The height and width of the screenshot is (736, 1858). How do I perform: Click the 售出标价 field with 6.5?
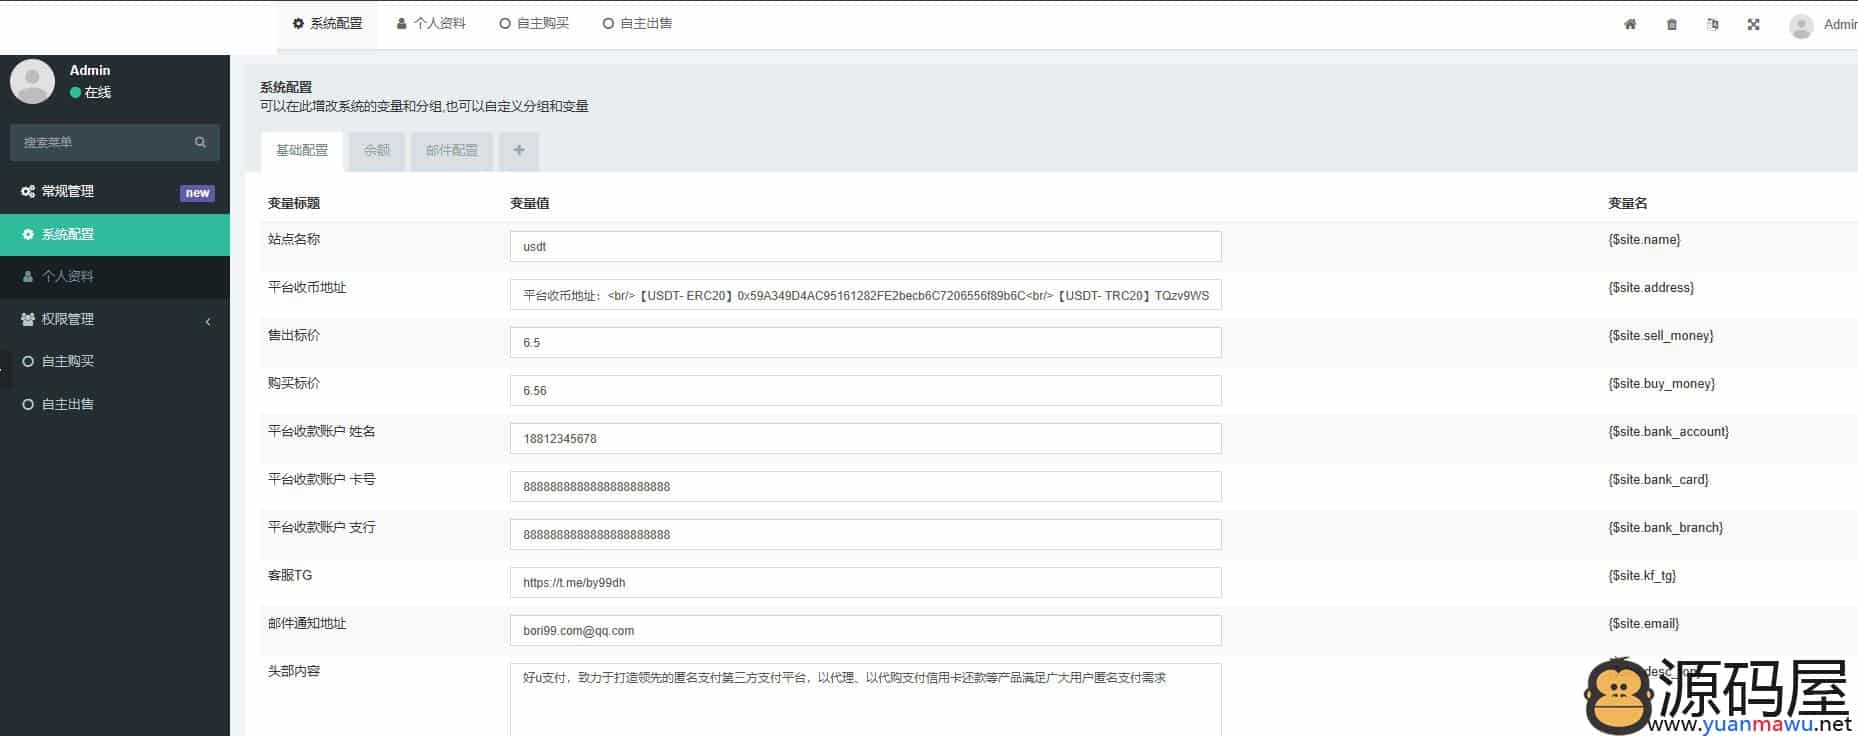click(x=865, y=342)
